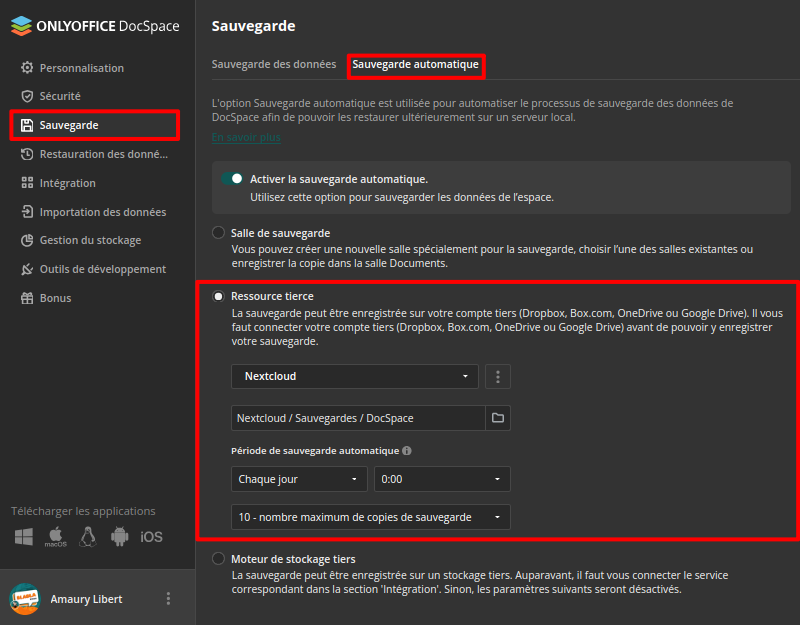
Task: Open the Chaque jour frequency dropdown
Action: tap(298, 479)
